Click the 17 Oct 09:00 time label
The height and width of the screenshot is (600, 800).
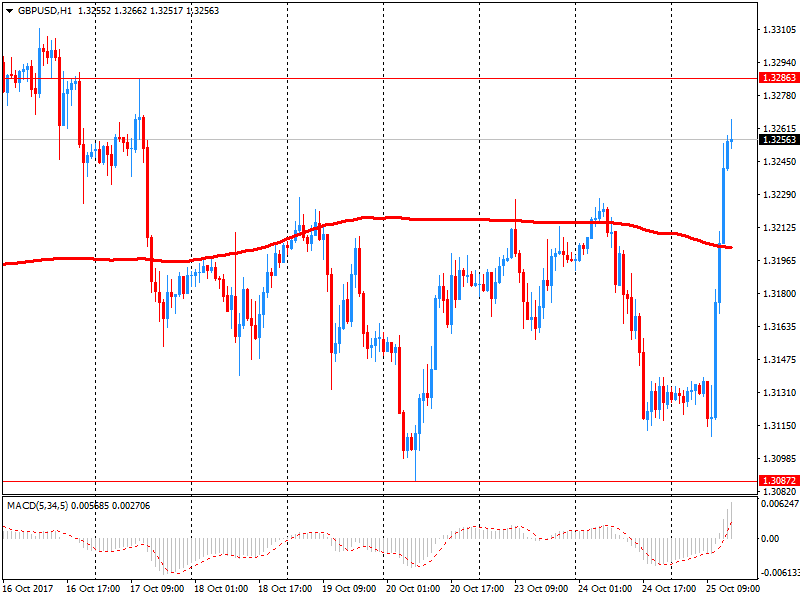[x=157, y=589]
